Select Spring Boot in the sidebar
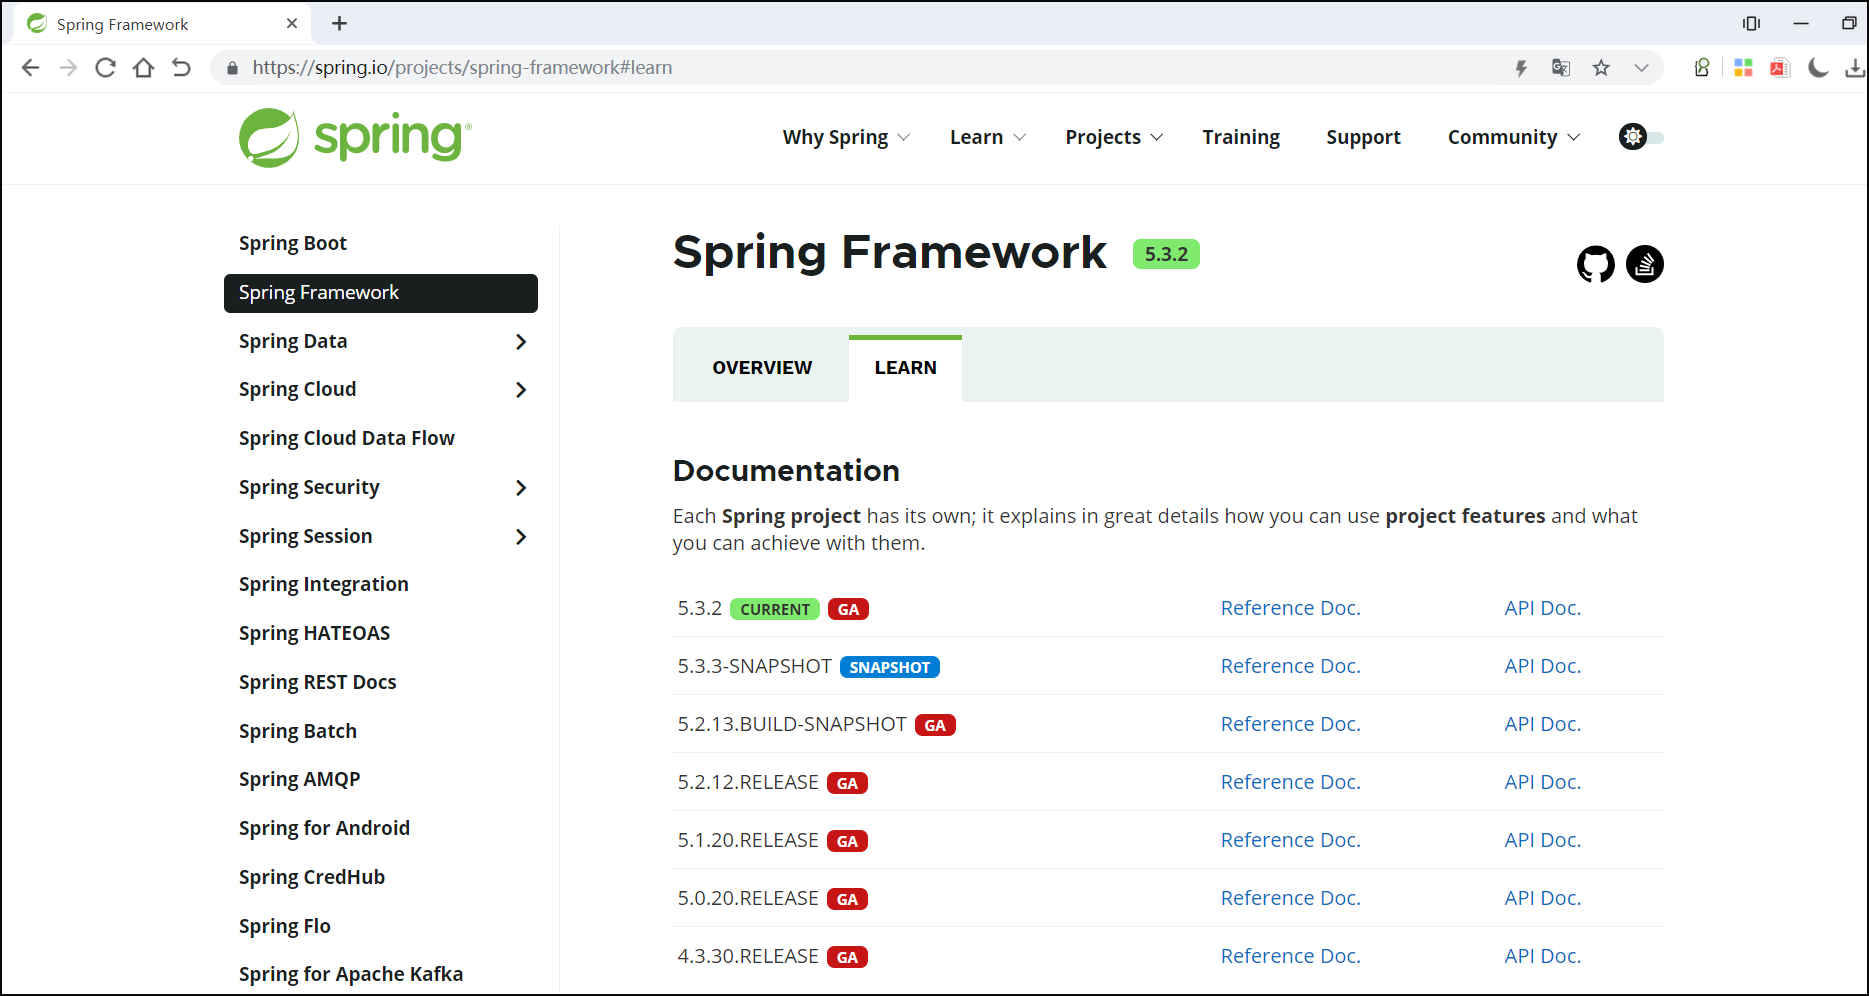The height and width of the screenshot is (996, 1869). click(293, 244)
